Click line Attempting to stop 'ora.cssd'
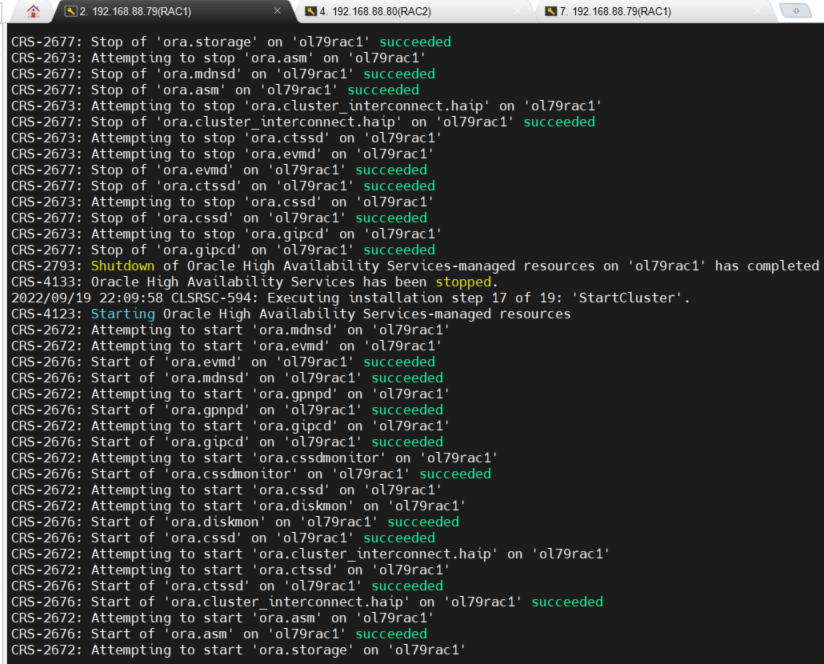This screenshot has height=664, width=824. 222,202
